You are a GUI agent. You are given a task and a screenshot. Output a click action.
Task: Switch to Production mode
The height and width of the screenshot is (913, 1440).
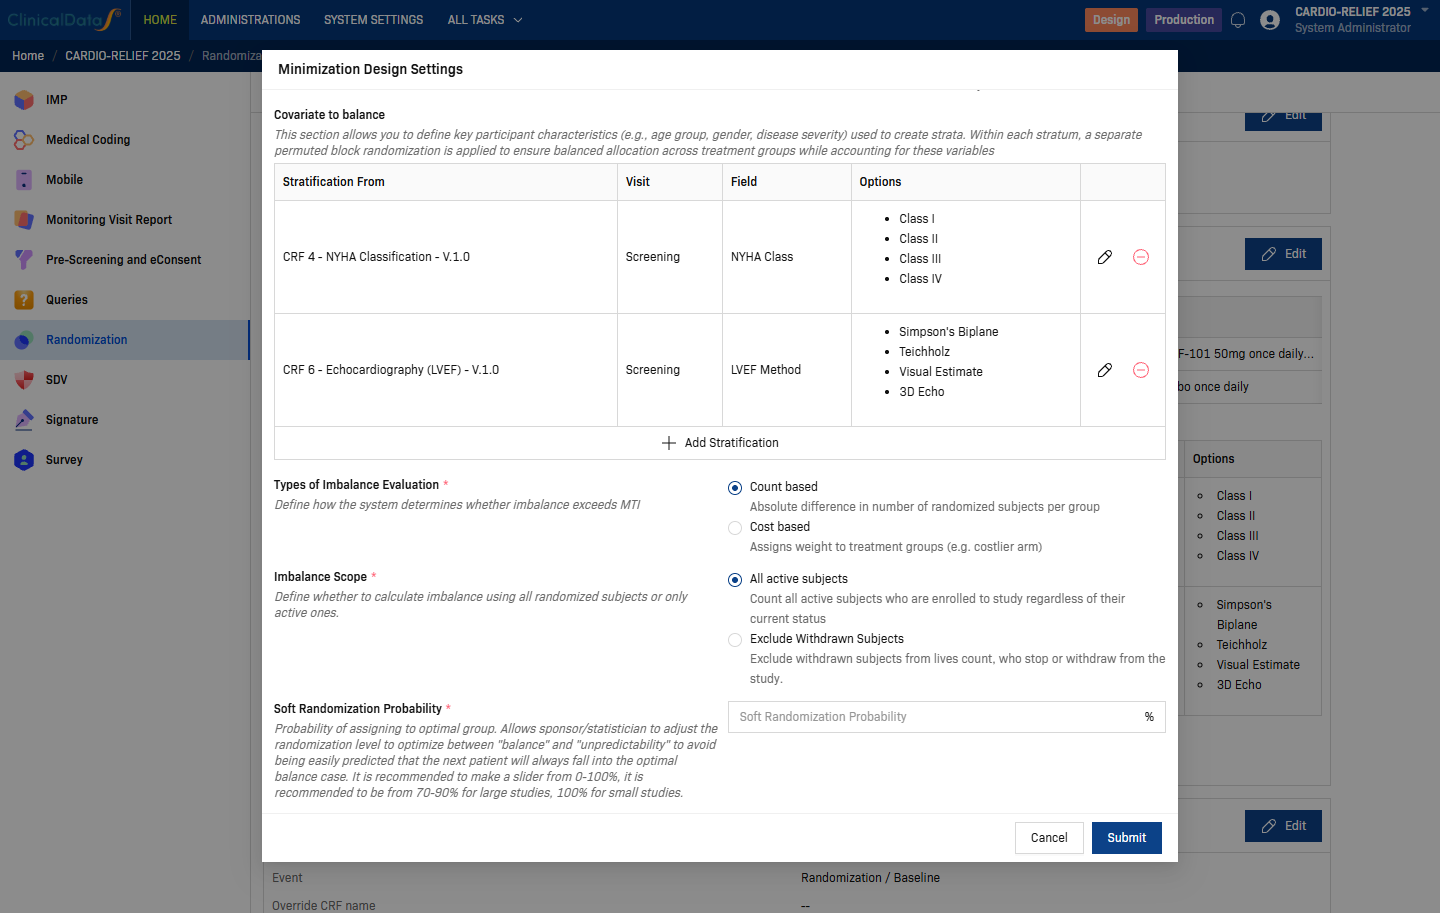(x=1184, y=20)
